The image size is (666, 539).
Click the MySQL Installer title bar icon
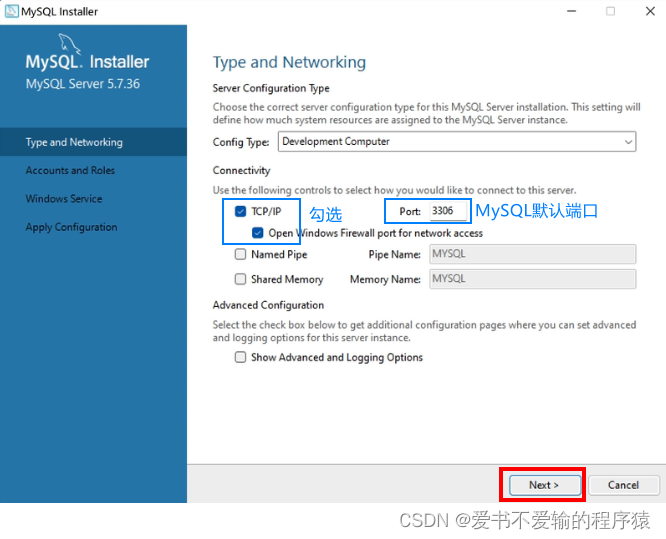11,11
